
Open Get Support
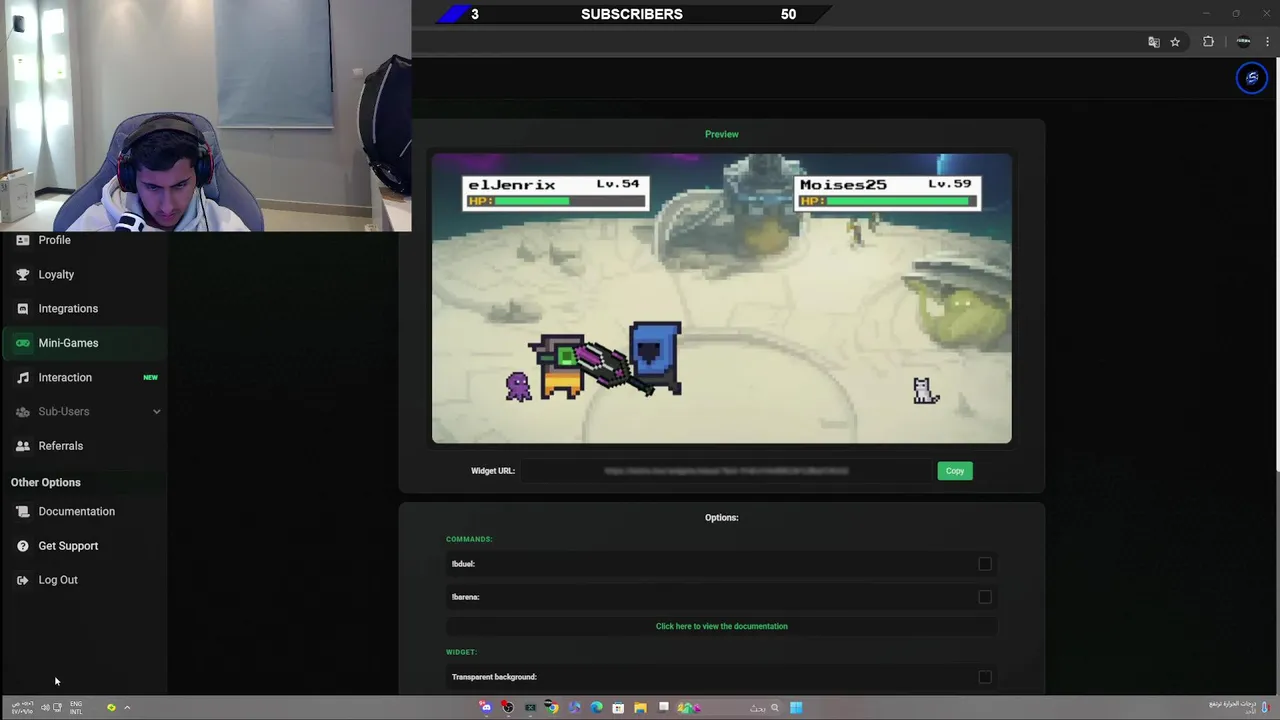(68, 546)
